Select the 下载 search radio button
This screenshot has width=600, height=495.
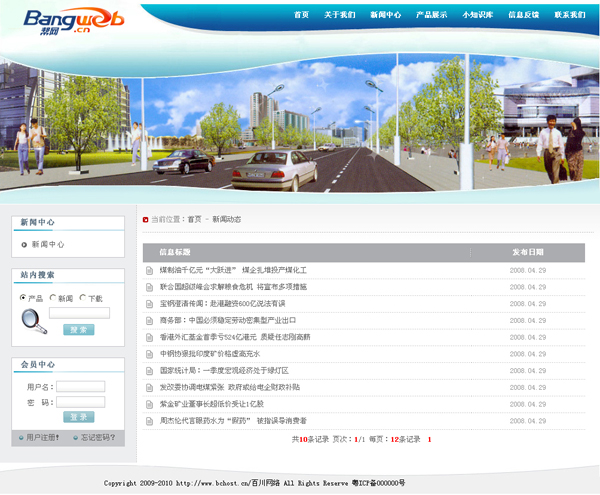tap(83, 298)
